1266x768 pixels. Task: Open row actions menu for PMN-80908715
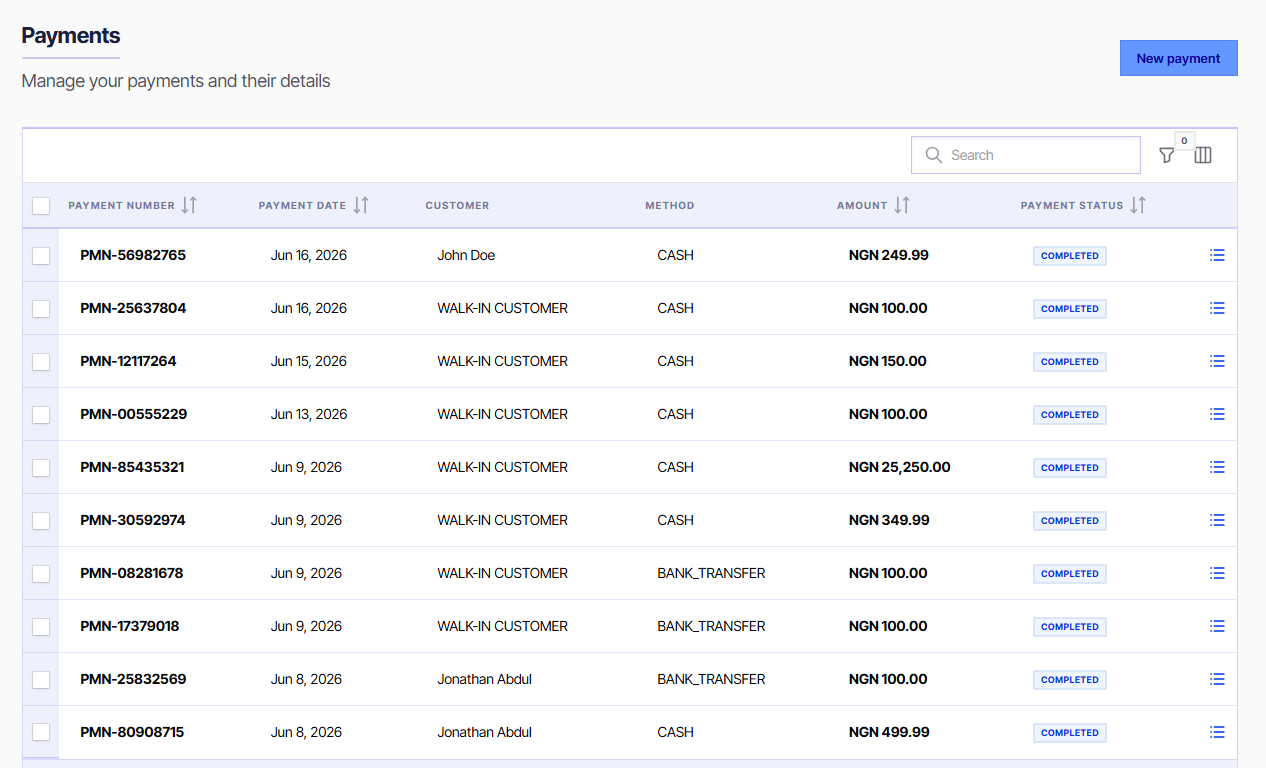tap(1217, 732)
